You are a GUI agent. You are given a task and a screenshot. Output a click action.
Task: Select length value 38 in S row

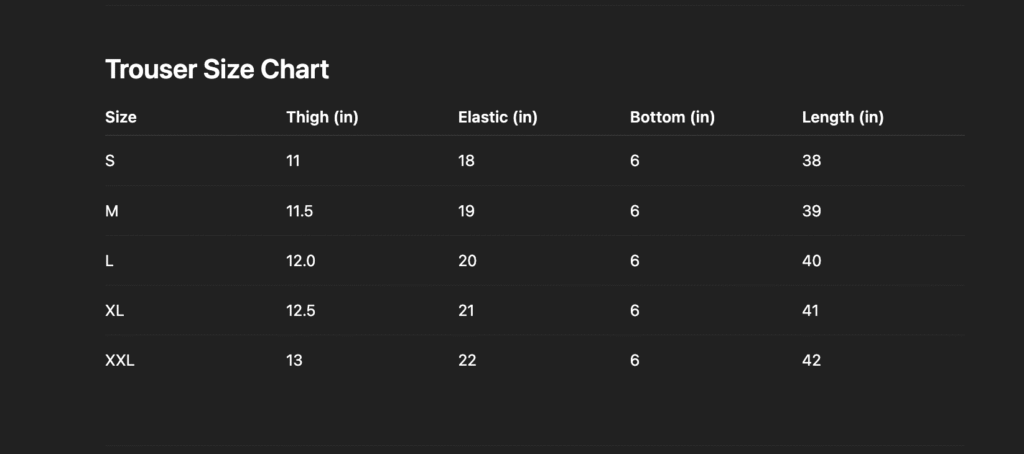[811, 160]
